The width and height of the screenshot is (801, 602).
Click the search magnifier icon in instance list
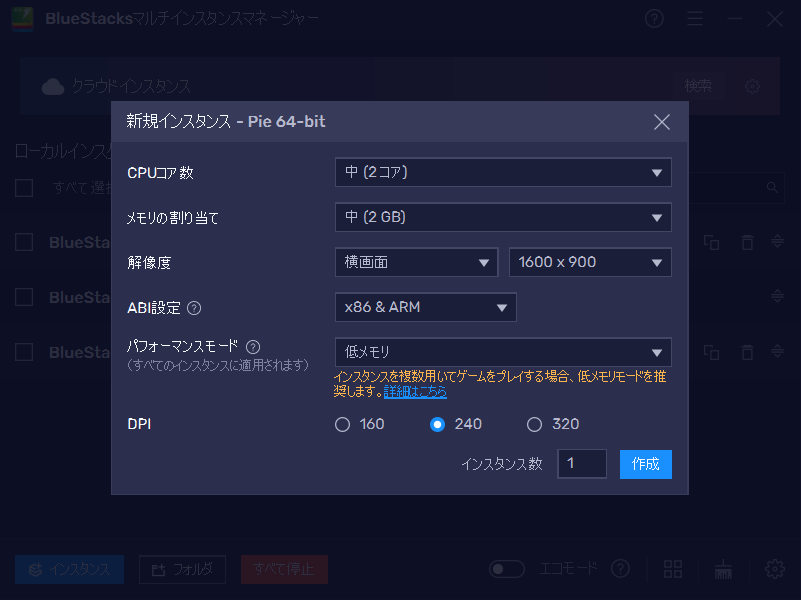pos(772,188)
